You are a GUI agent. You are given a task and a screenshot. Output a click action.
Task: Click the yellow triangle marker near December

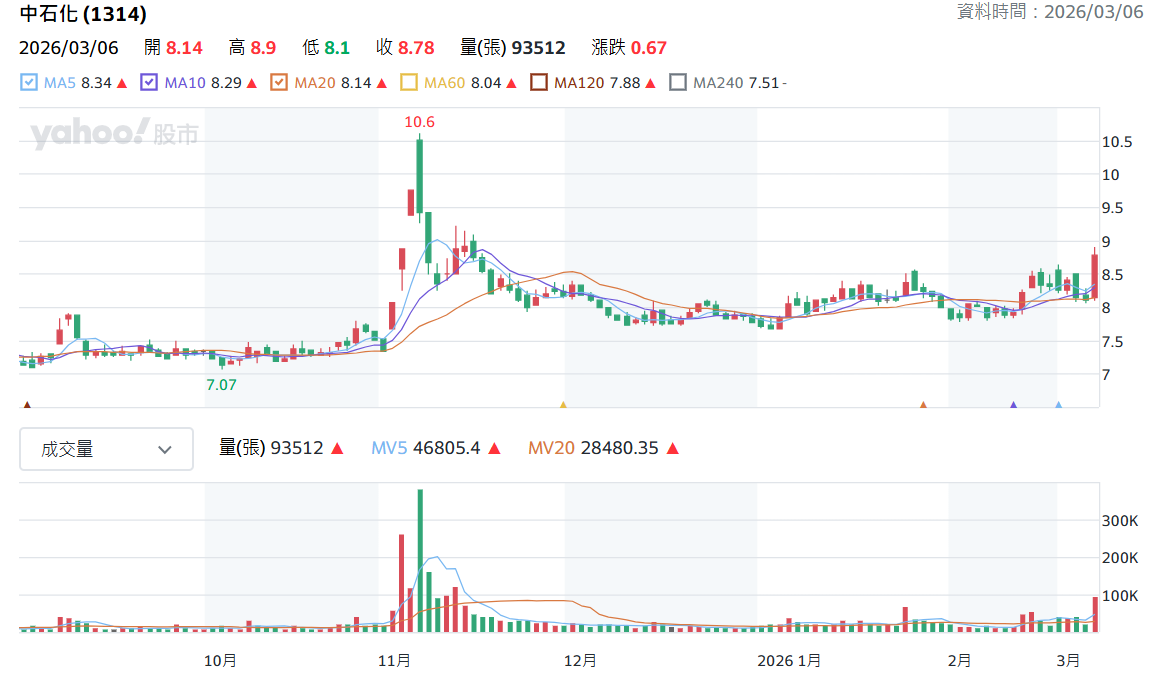tap(563, 405)
